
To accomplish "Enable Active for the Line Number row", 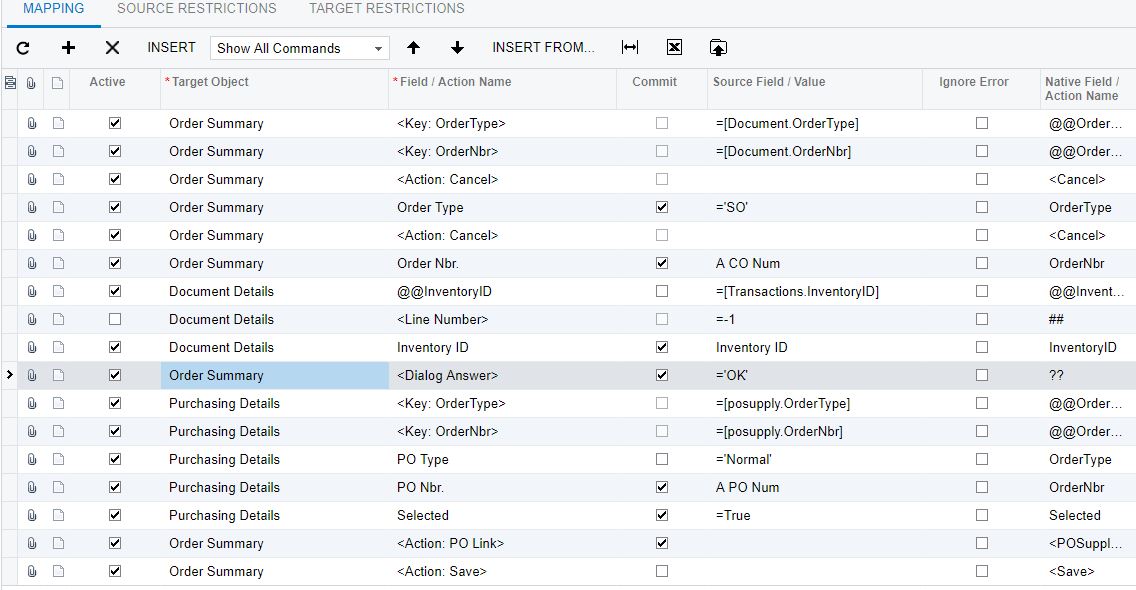I will (115, 320).
